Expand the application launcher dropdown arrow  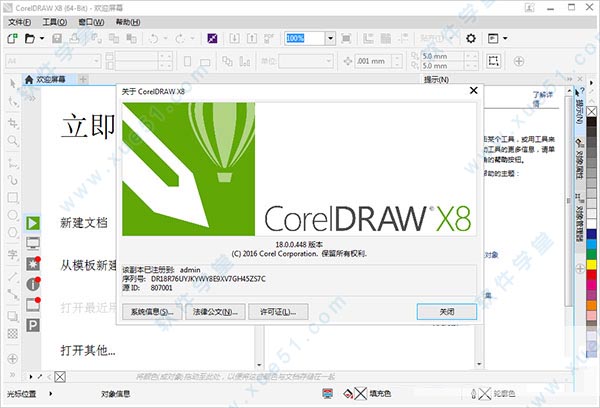[x=505, y=38]
